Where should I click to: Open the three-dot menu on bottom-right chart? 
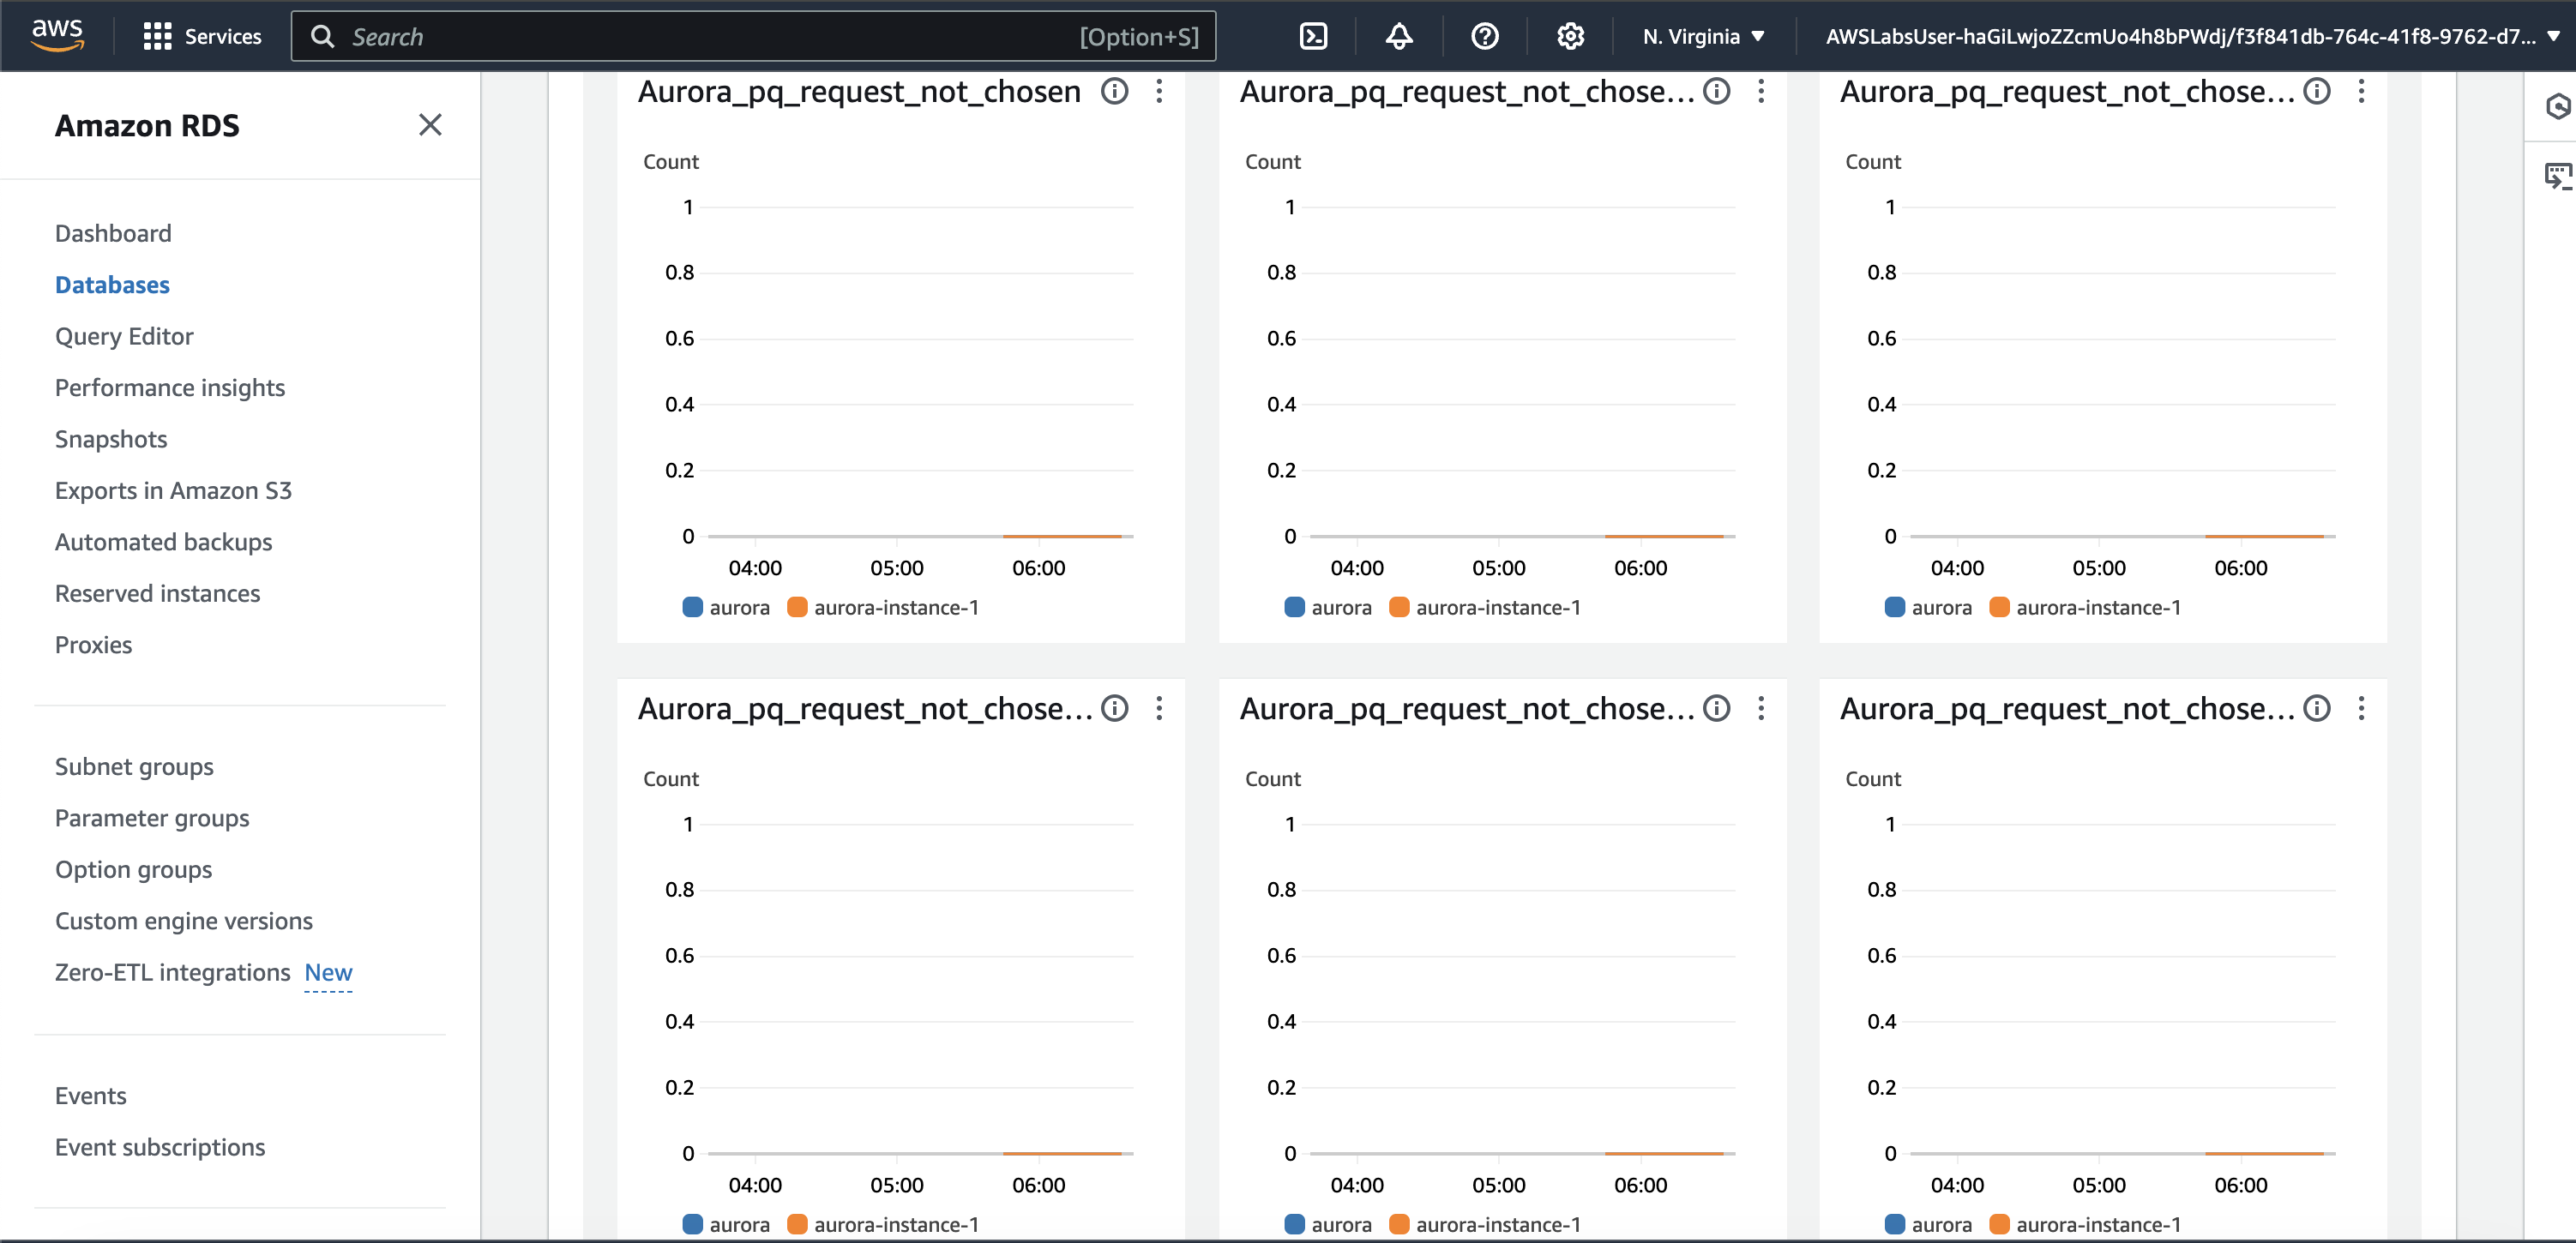pos(2361,708)
